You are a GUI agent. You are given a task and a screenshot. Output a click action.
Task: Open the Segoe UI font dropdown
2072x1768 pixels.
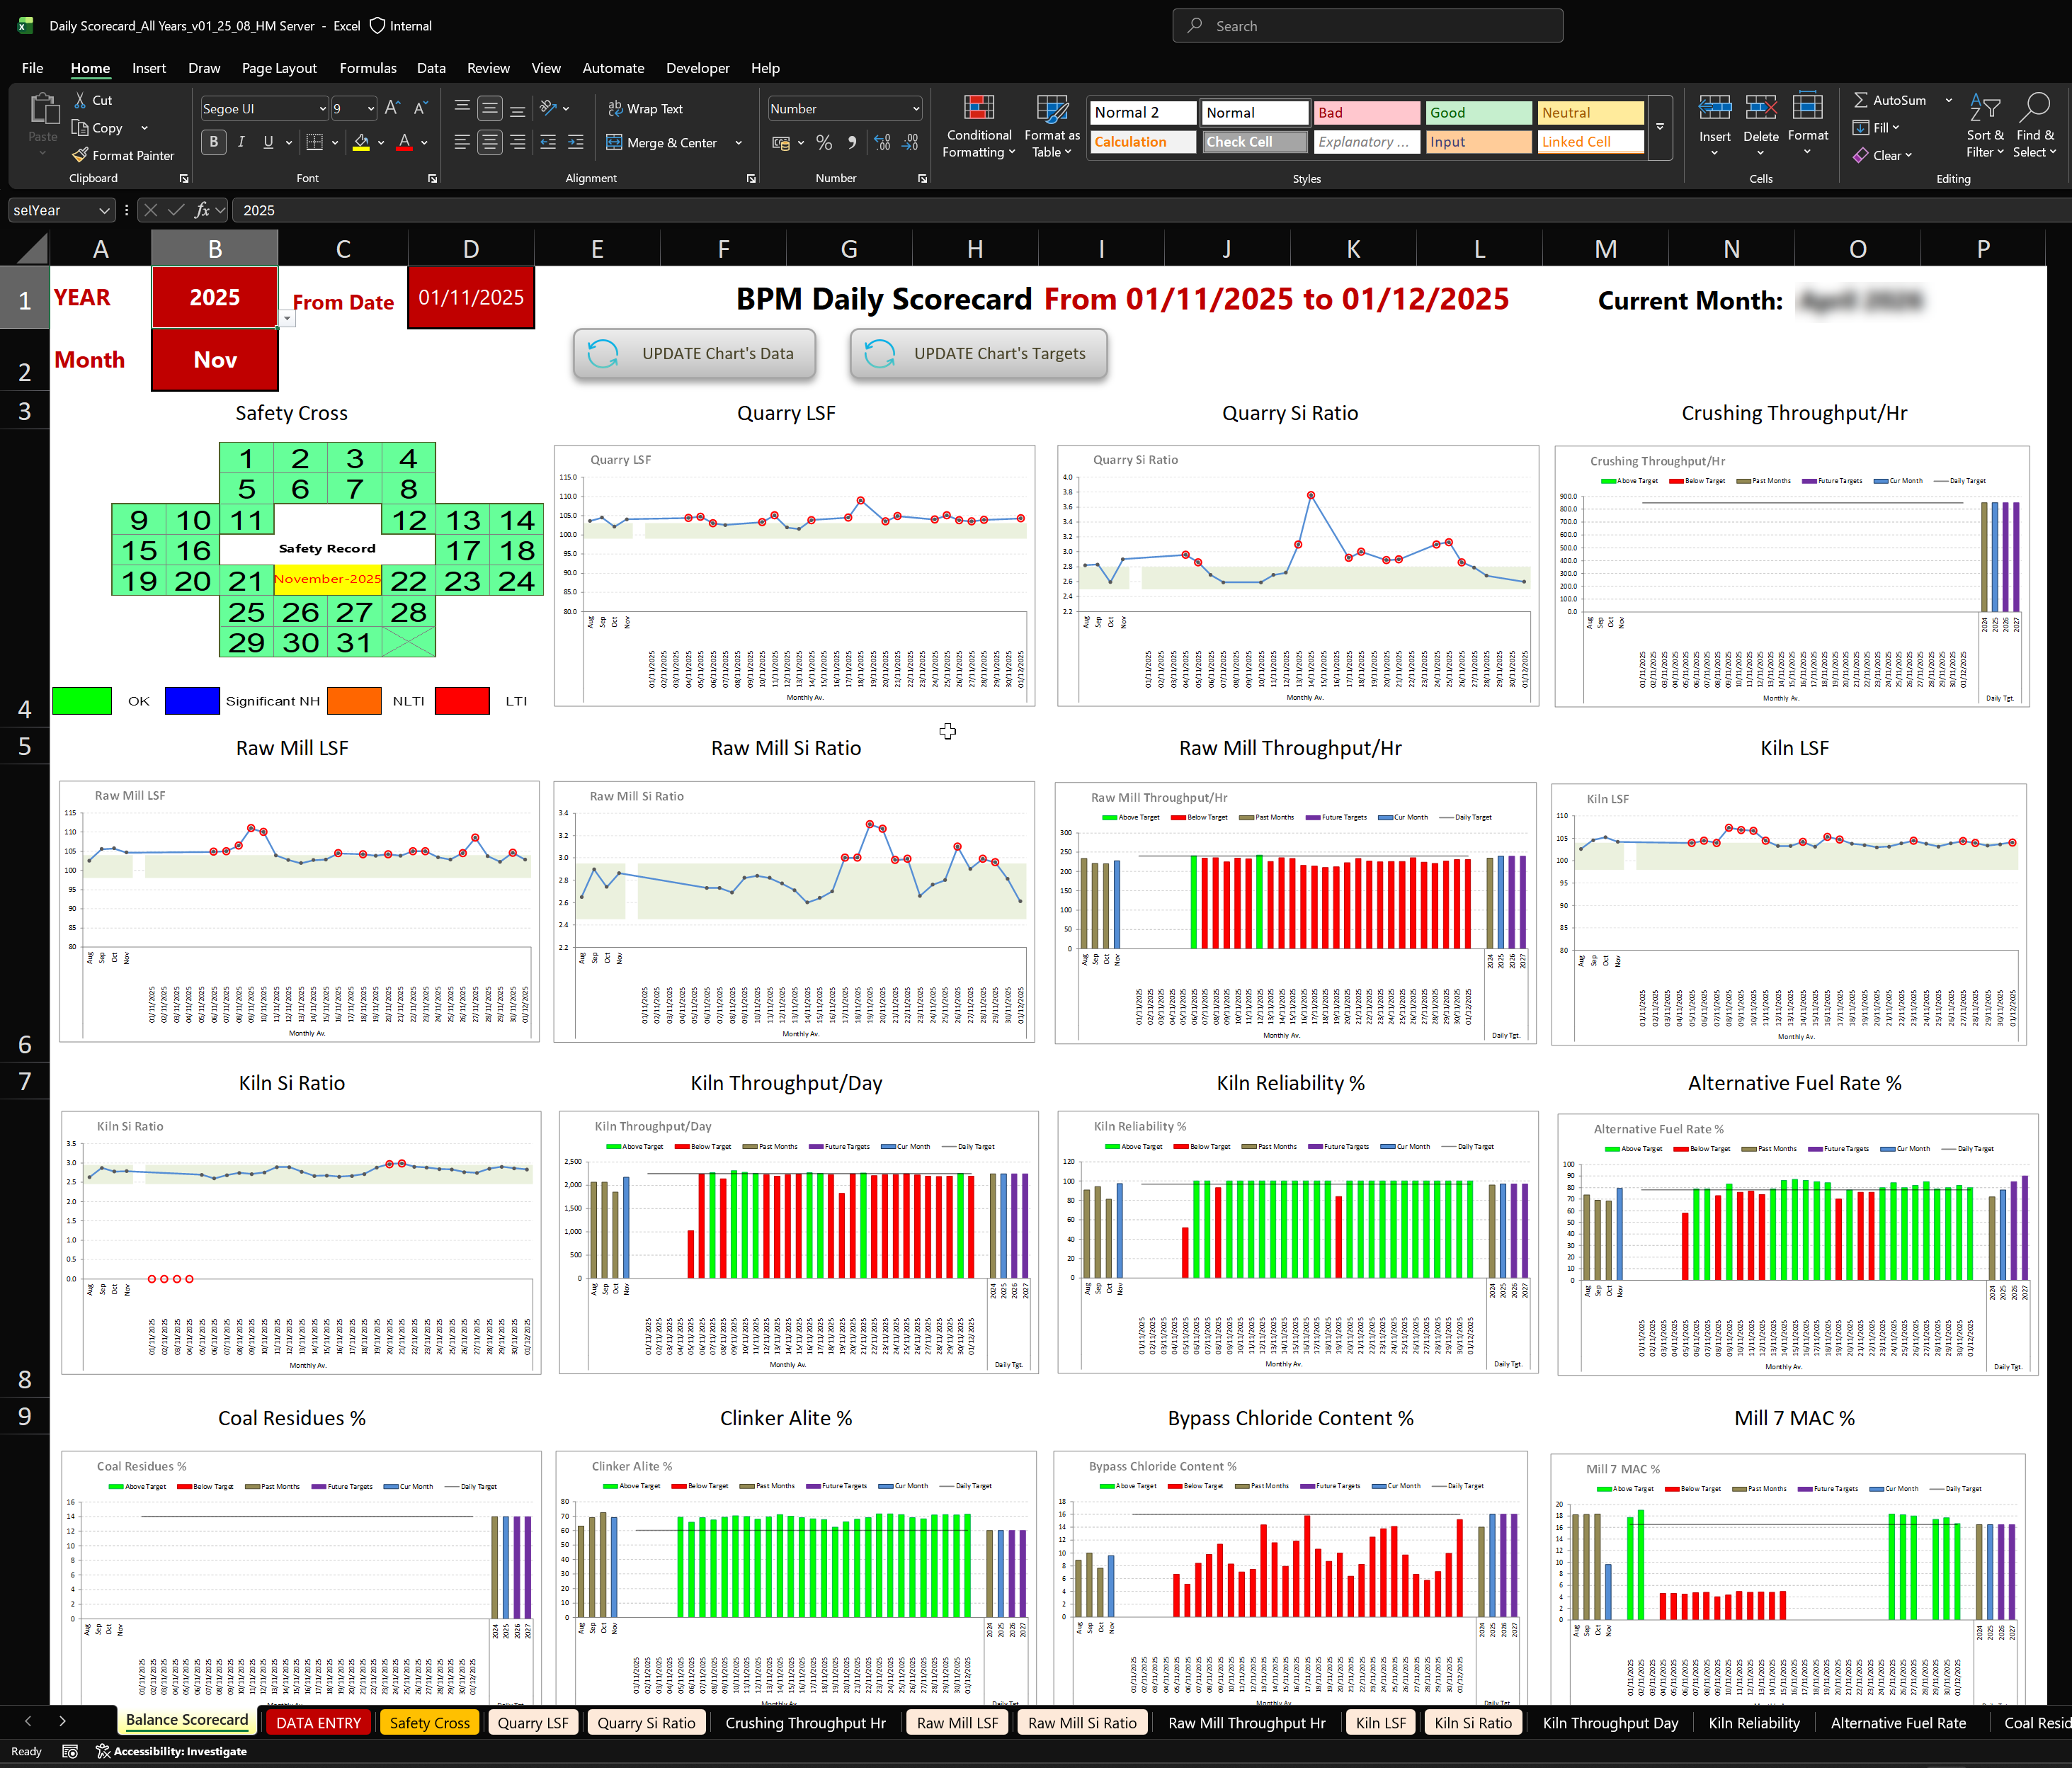322,108
